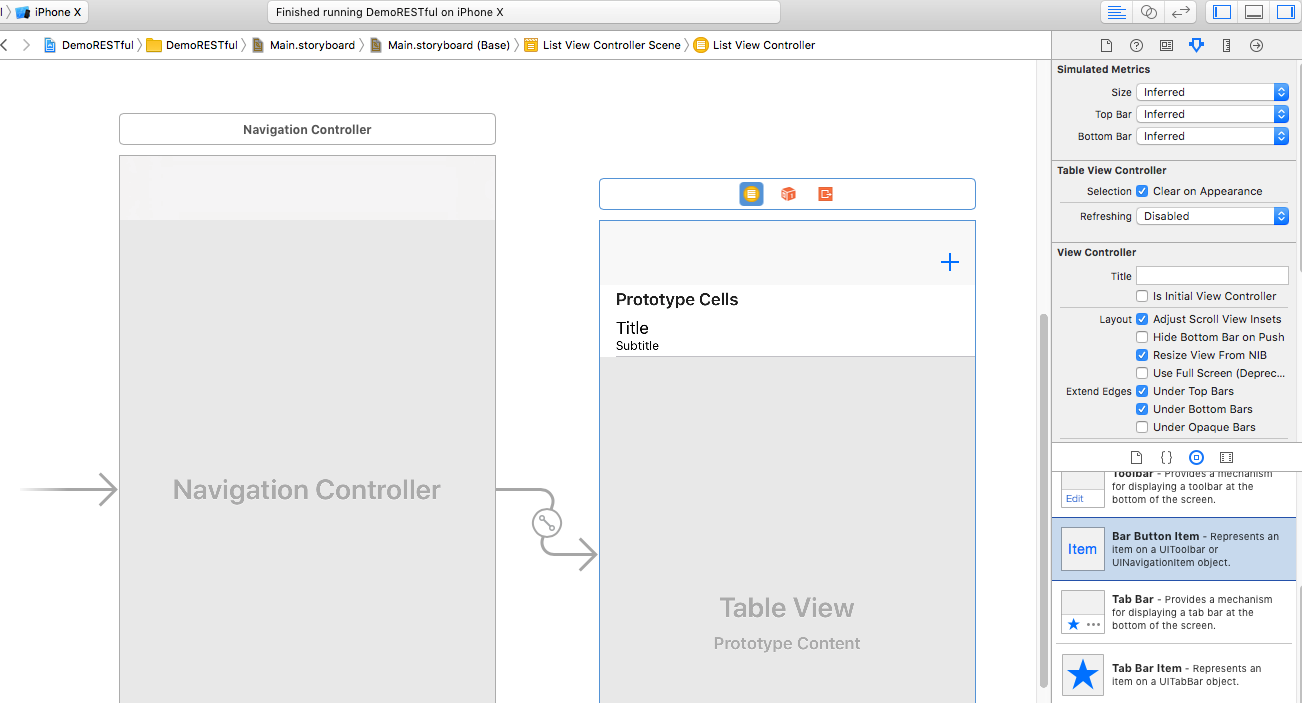
Task: Open the iPhone X device selector
Action: pyautogui.click(x=51, y=12)
